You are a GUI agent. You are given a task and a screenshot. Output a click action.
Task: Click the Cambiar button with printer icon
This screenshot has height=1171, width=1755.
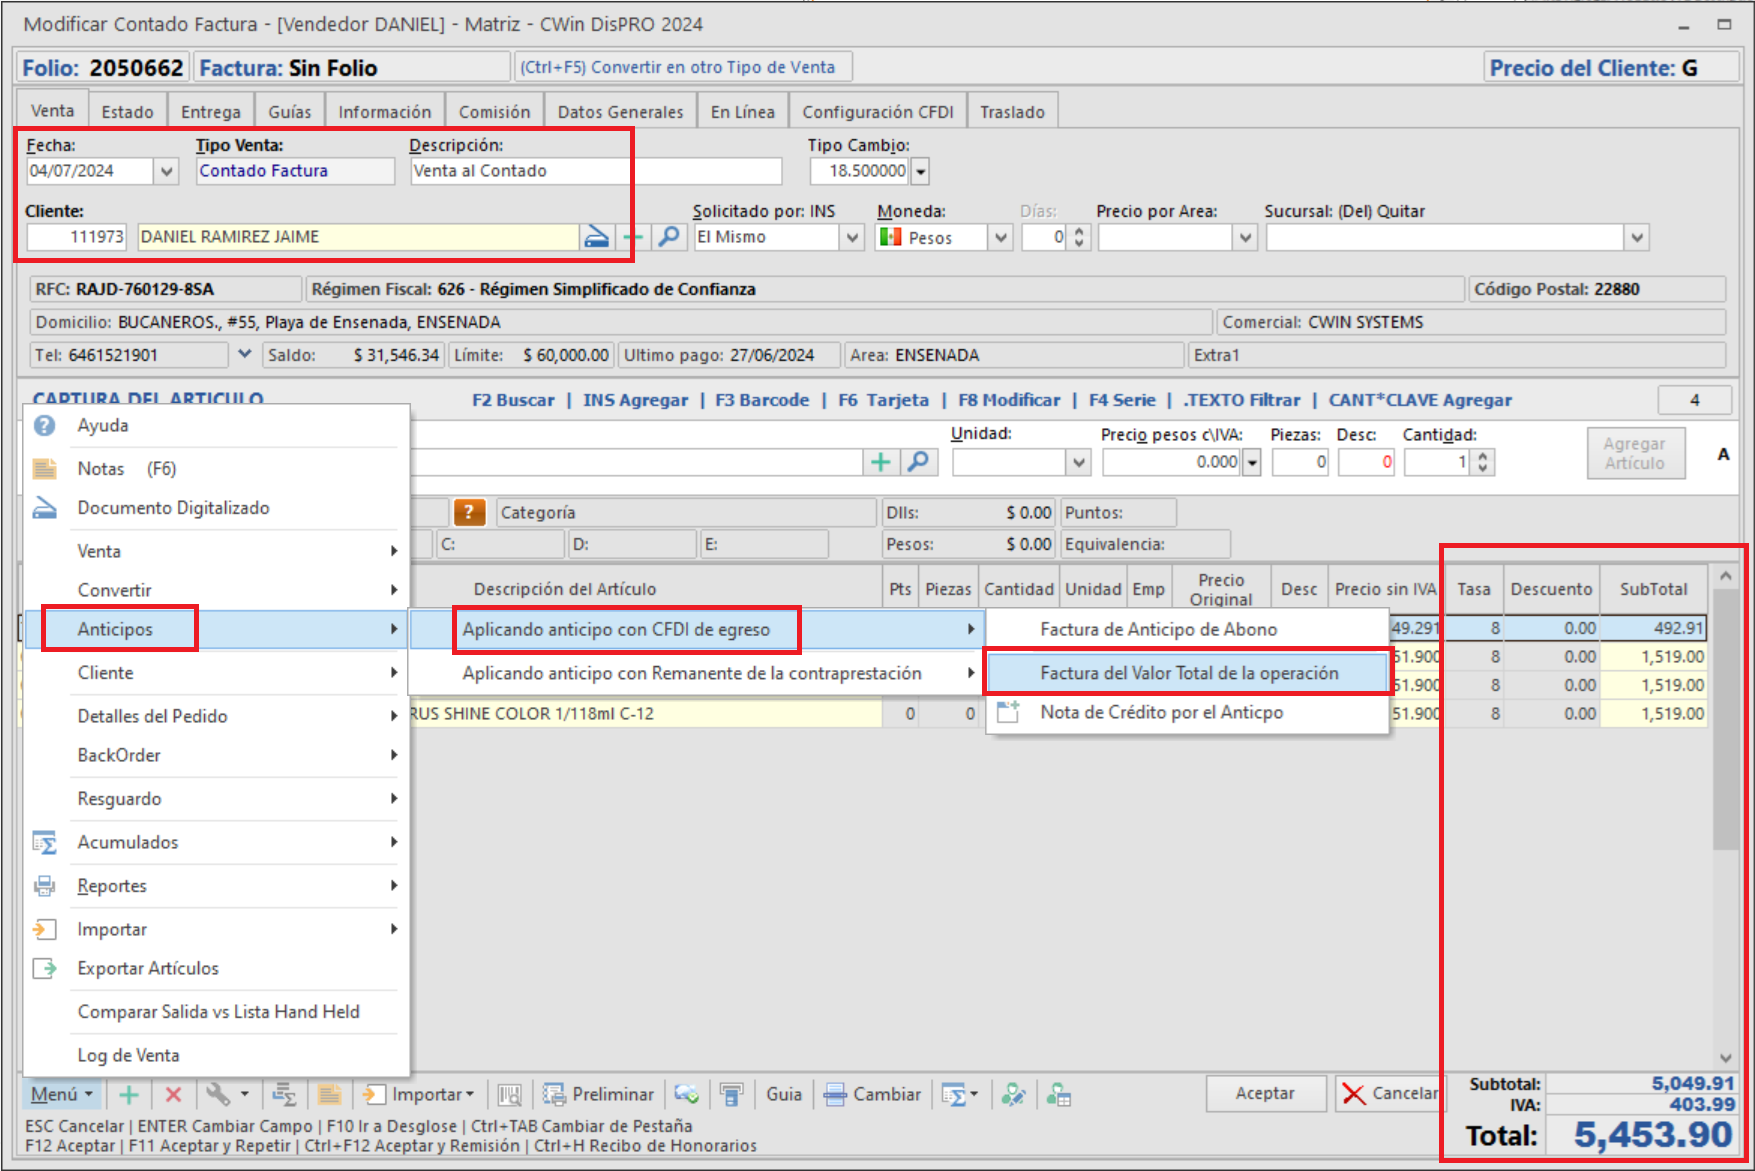click(872, 1094)
